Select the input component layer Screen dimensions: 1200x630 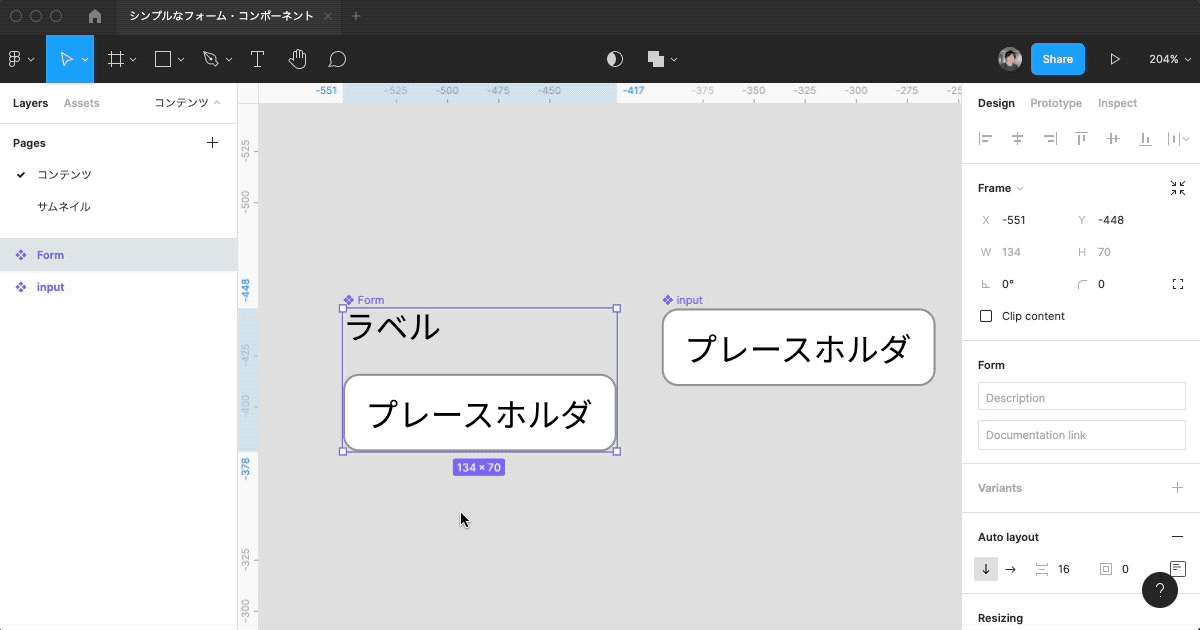pos(50,287)
